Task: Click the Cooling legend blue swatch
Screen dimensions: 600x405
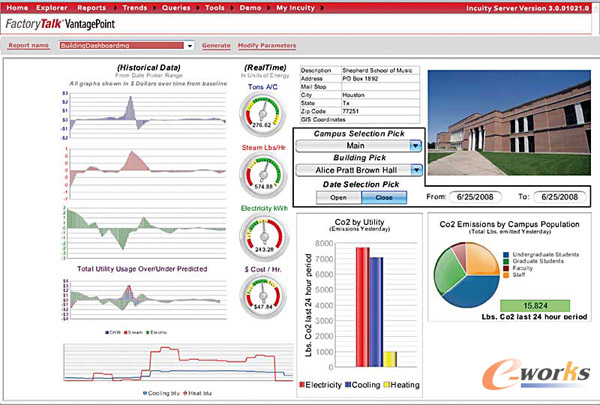Action: [x=348, y=385]
